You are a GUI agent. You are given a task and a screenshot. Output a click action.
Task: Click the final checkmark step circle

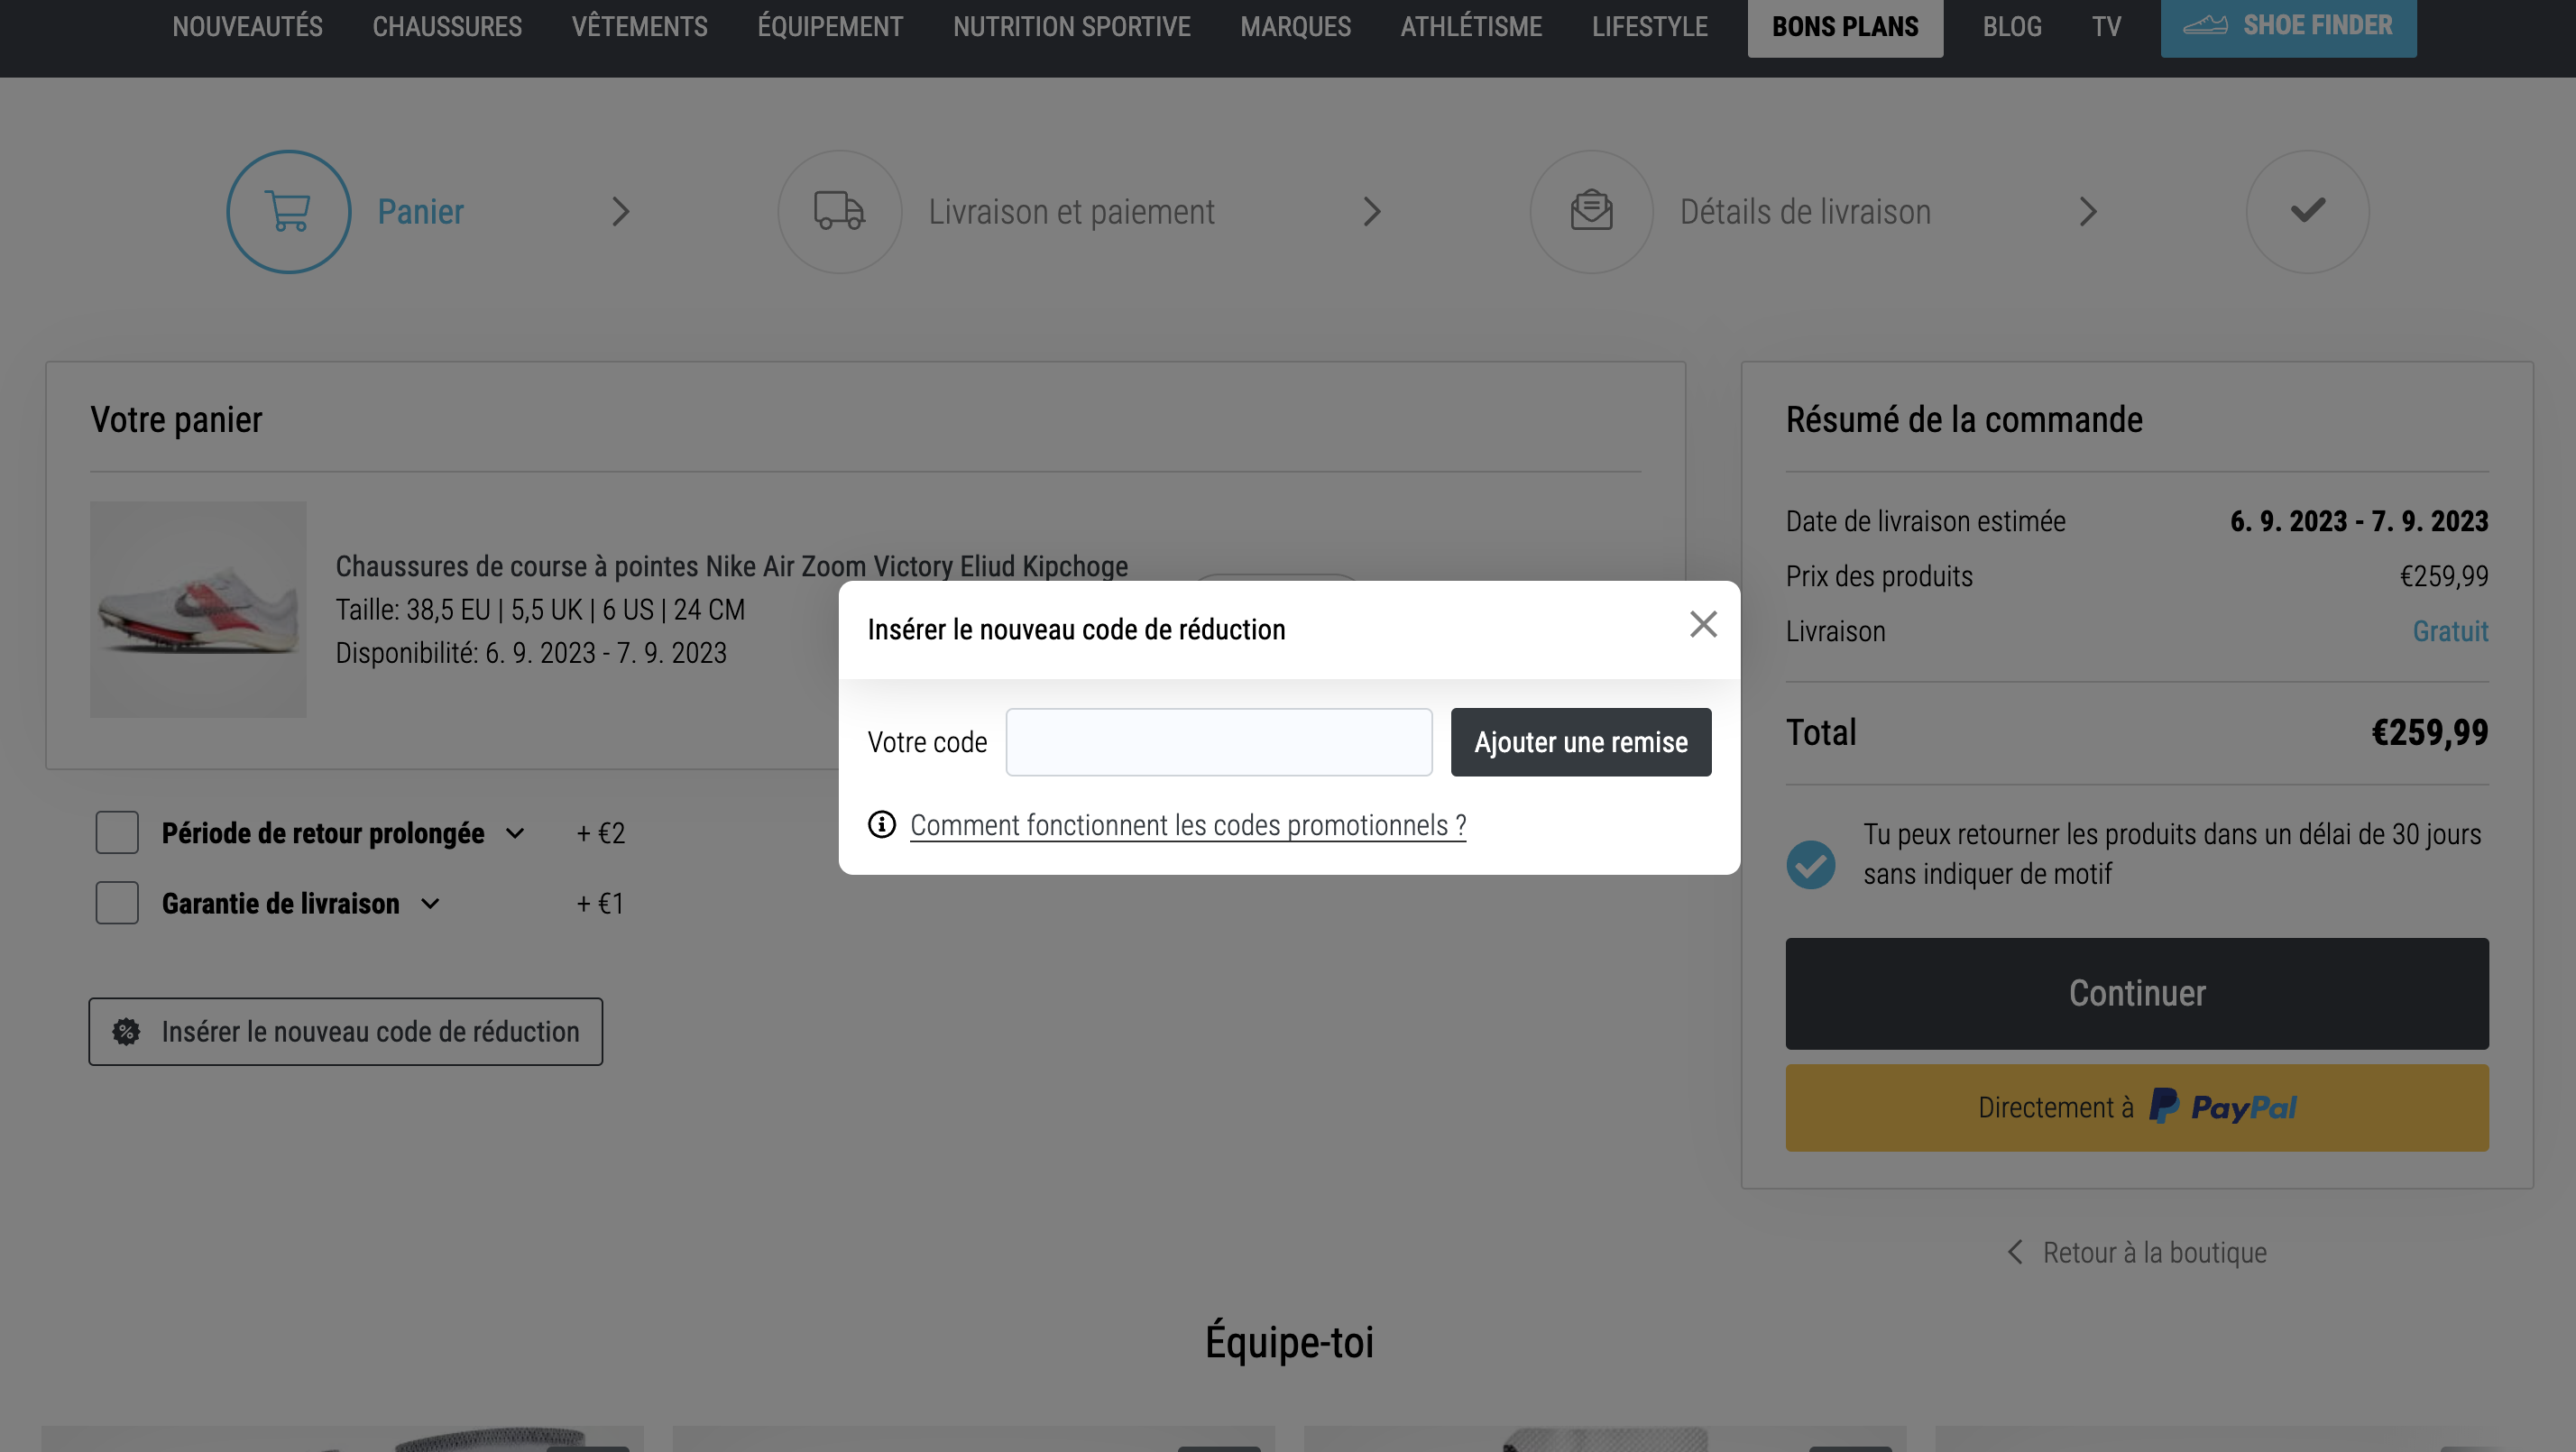coord(2307,211)
